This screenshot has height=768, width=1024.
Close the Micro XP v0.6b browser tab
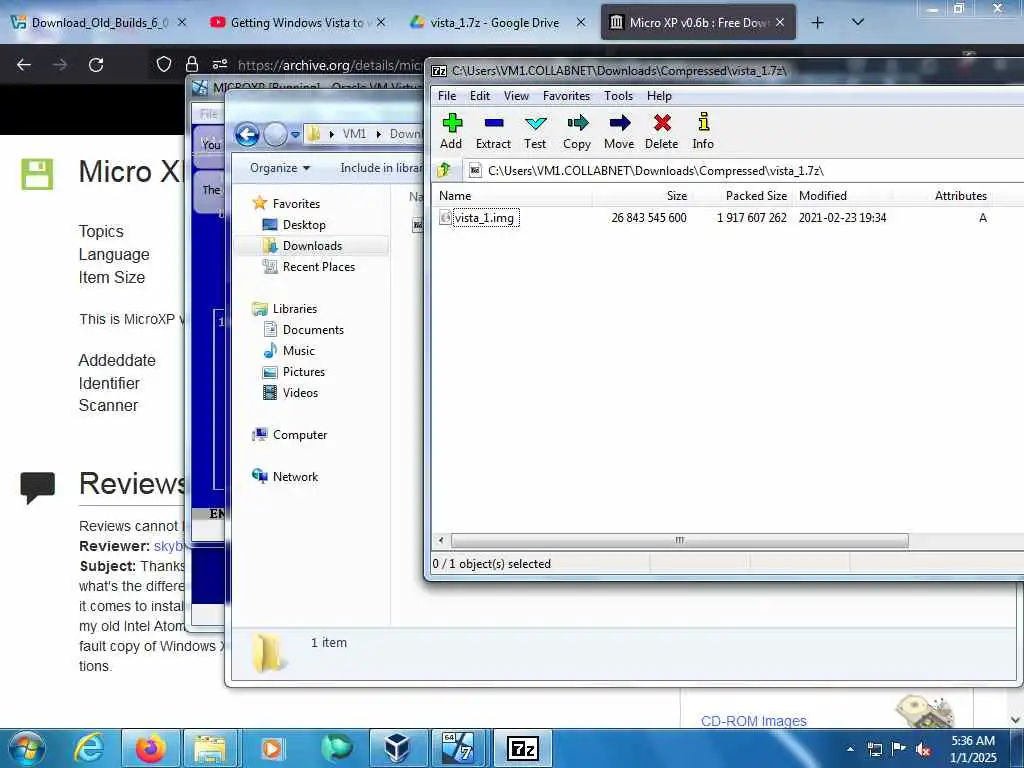click(x=780, y=22)
